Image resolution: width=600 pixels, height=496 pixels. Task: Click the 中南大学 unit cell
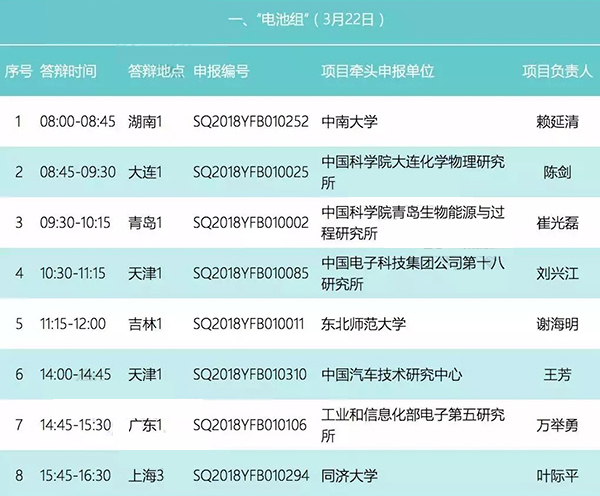349,122
